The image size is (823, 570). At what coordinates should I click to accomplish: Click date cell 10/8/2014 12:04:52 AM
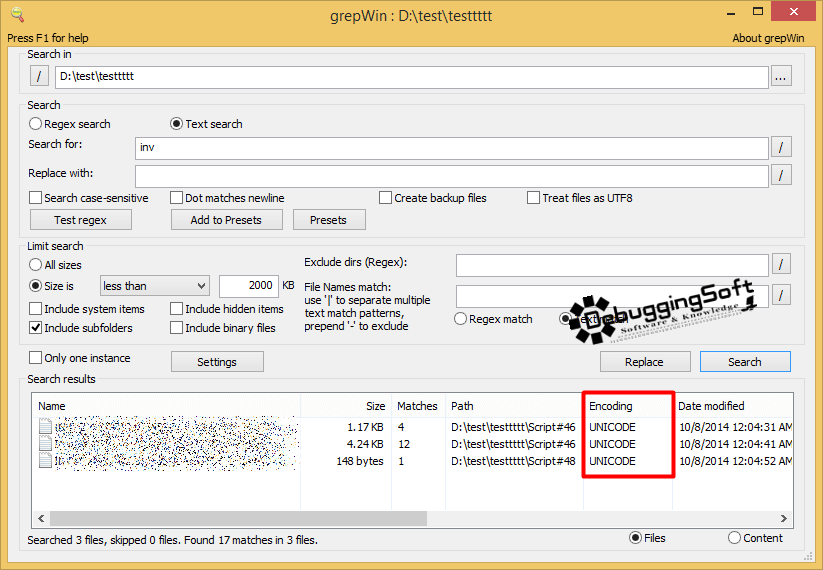(735, 461)
